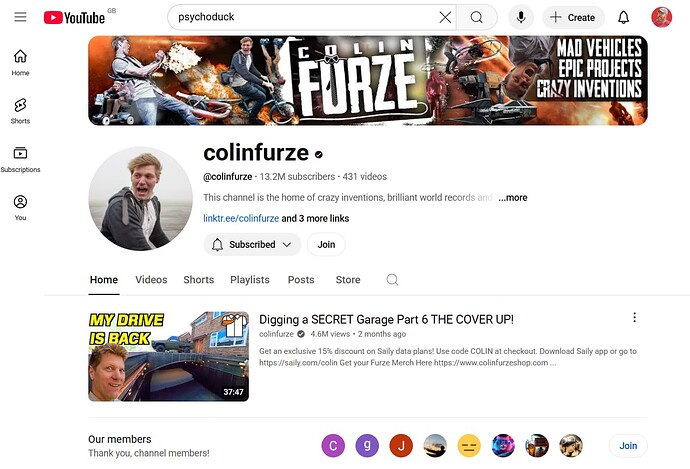Open Subscriptions in sidebar

click(x=20, y=159)
